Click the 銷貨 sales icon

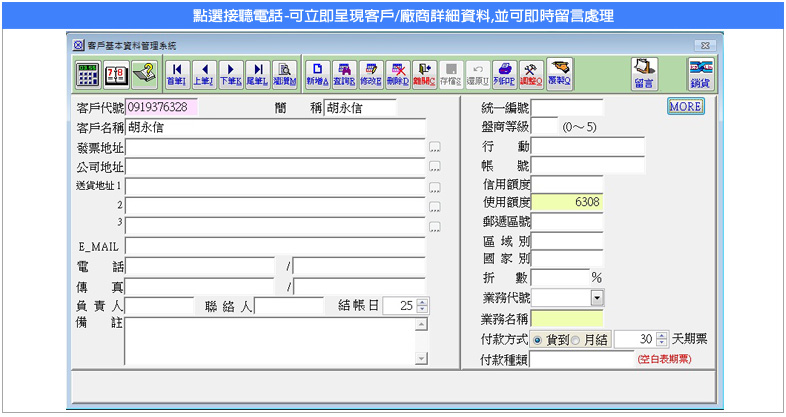699,74
